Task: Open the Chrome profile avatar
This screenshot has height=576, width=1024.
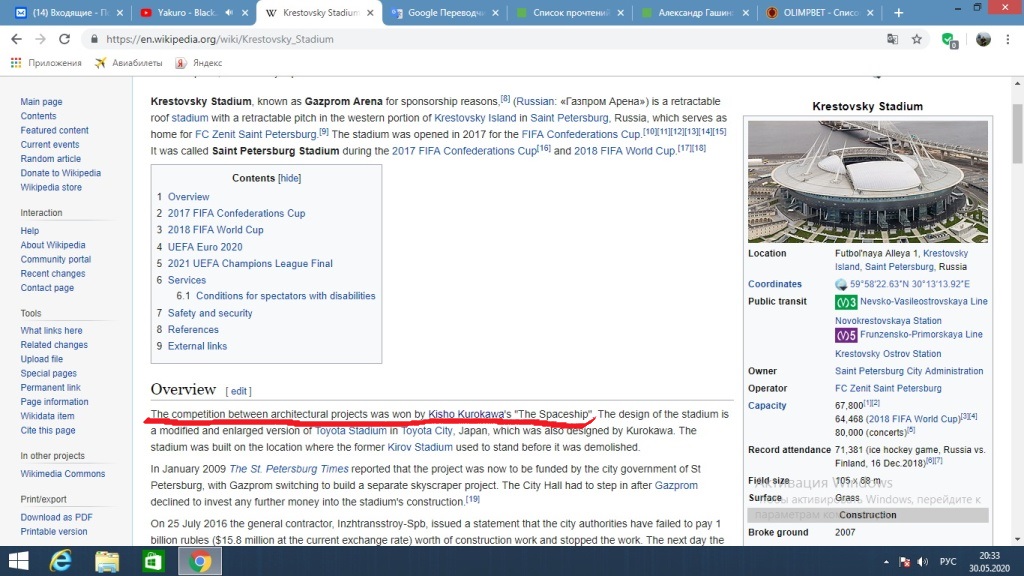Action: click(983, 39)
